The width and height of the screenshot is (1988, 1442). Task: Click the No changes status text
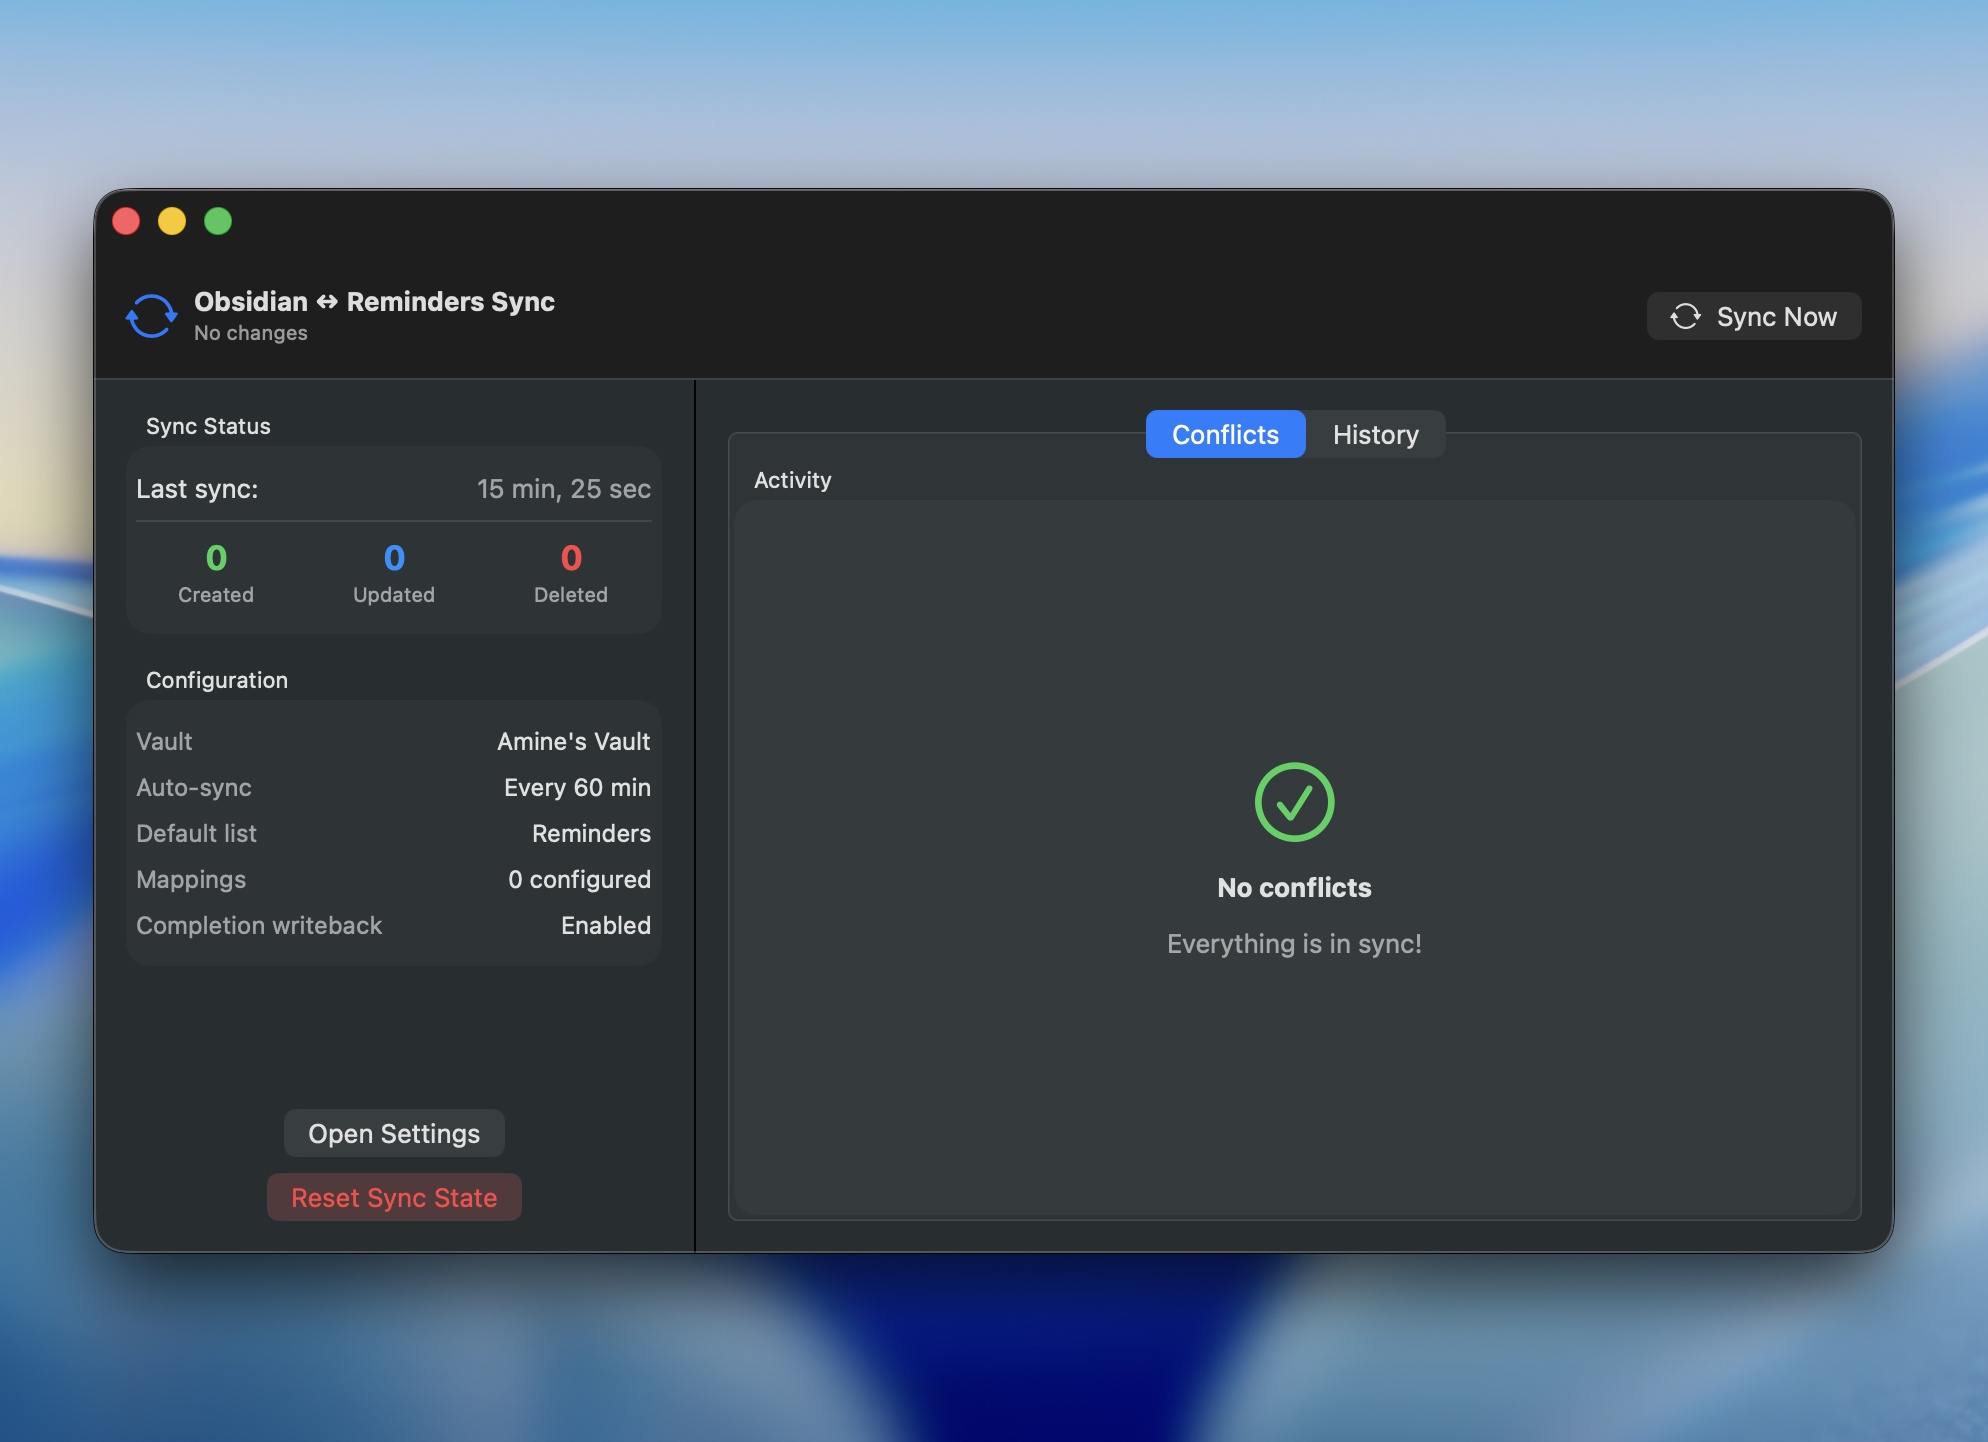pos(251,333)
